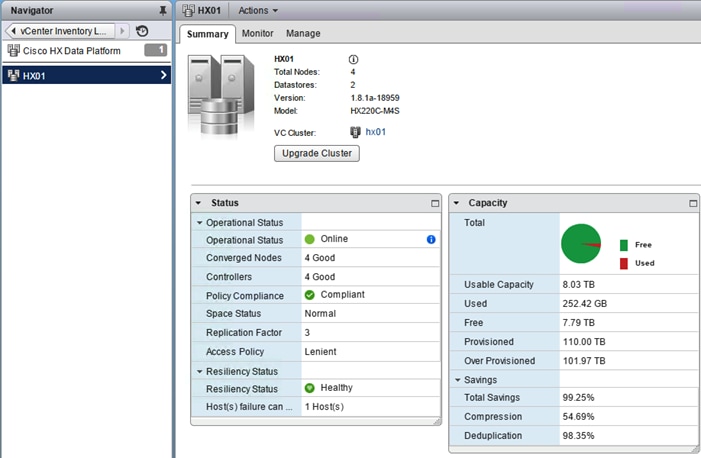Expand the HX01 chevron in Navigator
701x458 pixels.
point(163,75)
